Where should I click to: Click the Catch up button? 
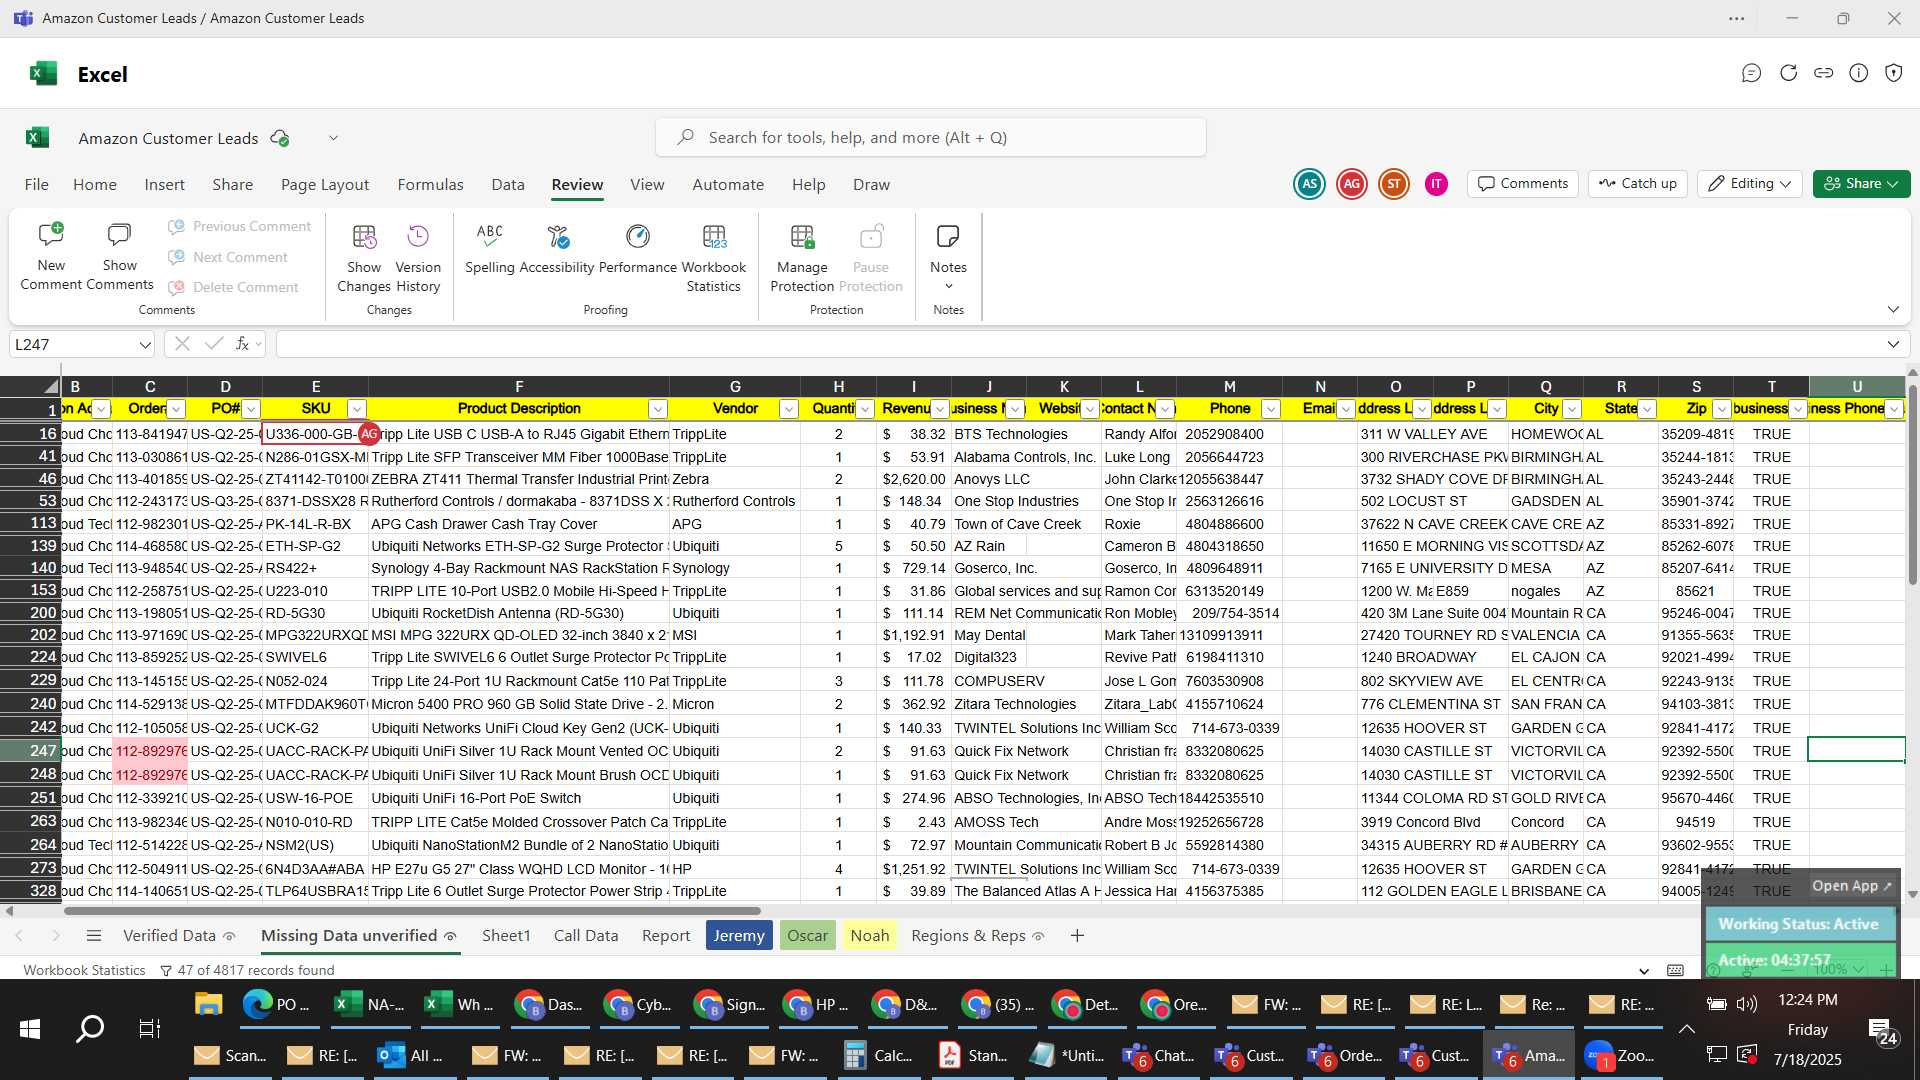pyautogui.click(x=1638, y=184)
